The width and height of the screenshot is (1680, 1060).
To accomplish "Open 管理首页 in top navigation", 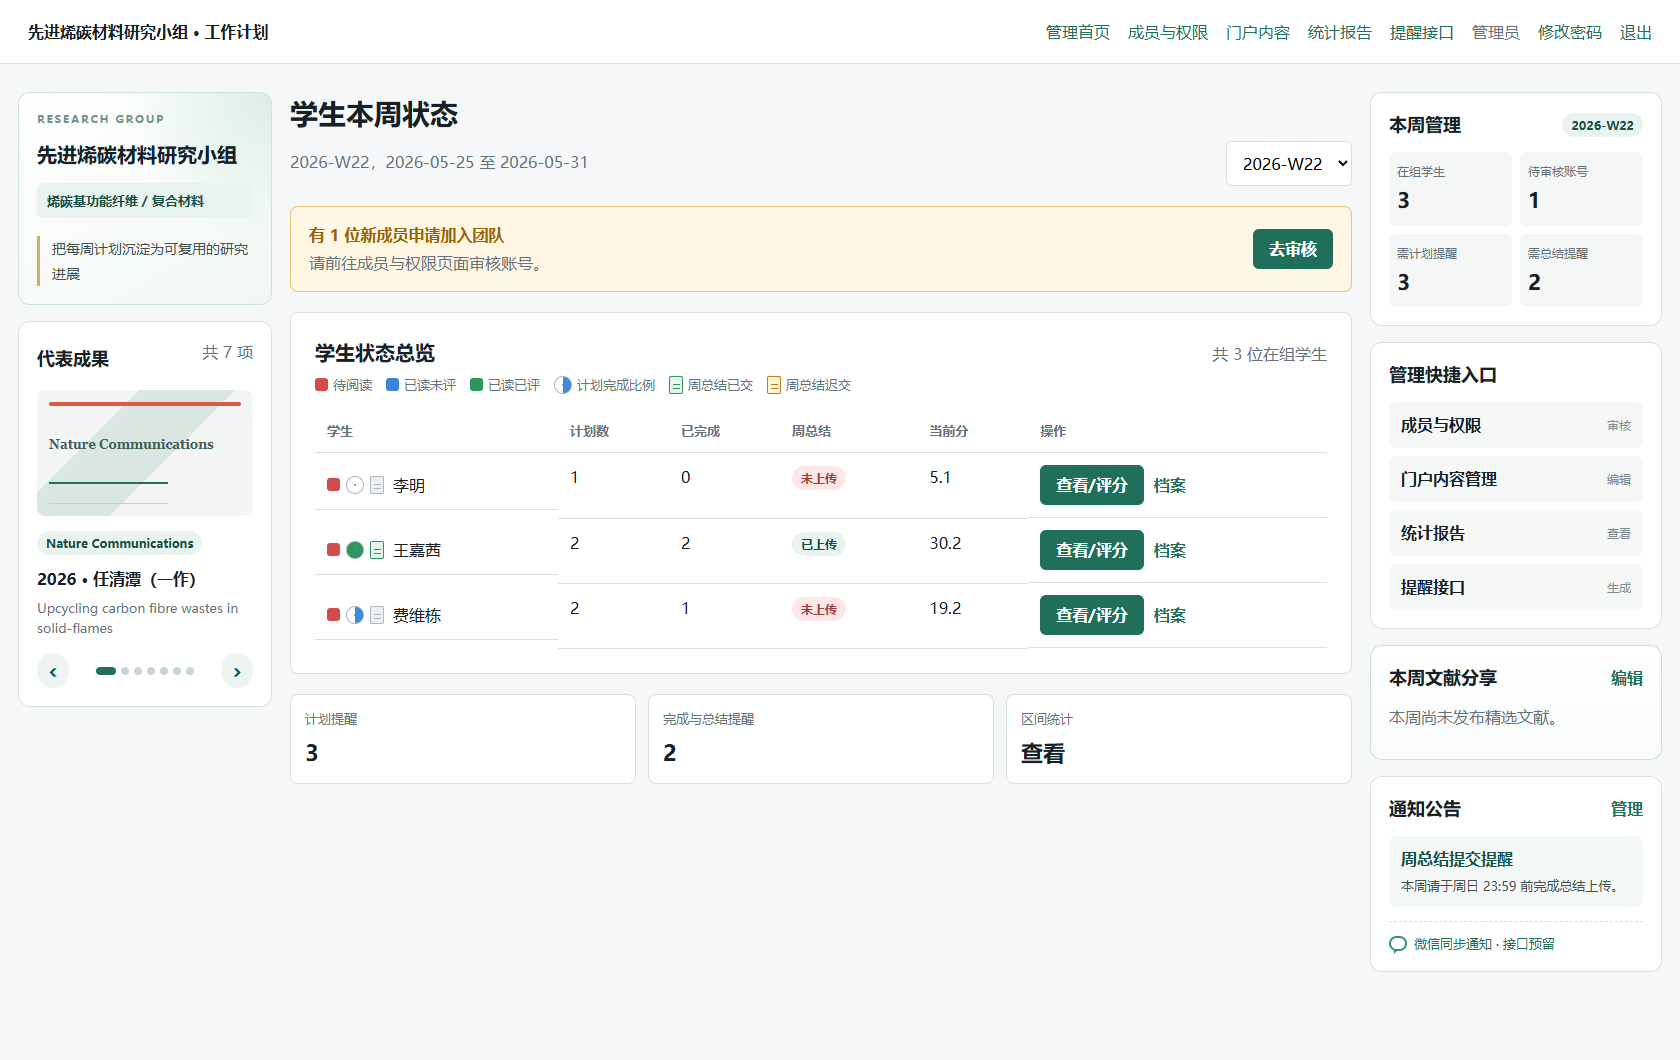I will 1078,33.
